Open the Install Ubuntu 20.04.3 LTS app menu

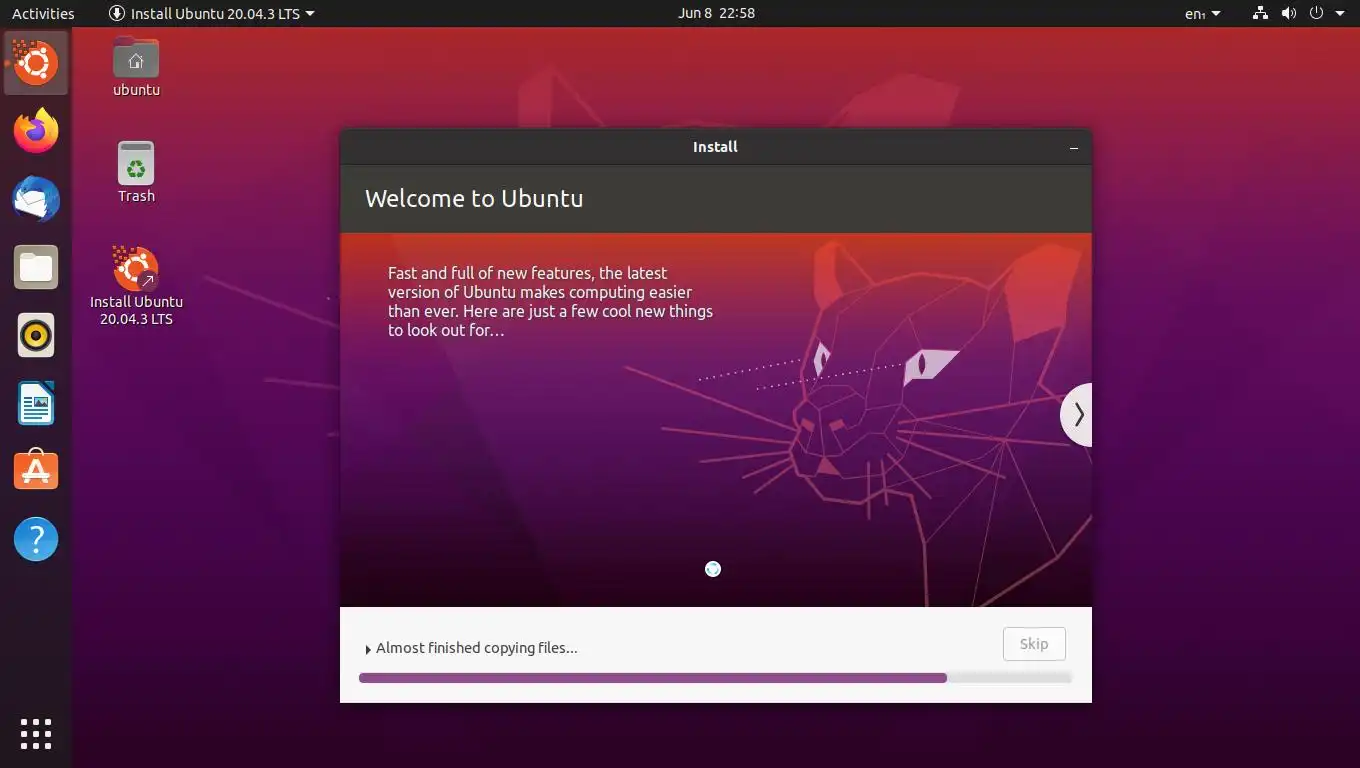click(x=212, y=13)
